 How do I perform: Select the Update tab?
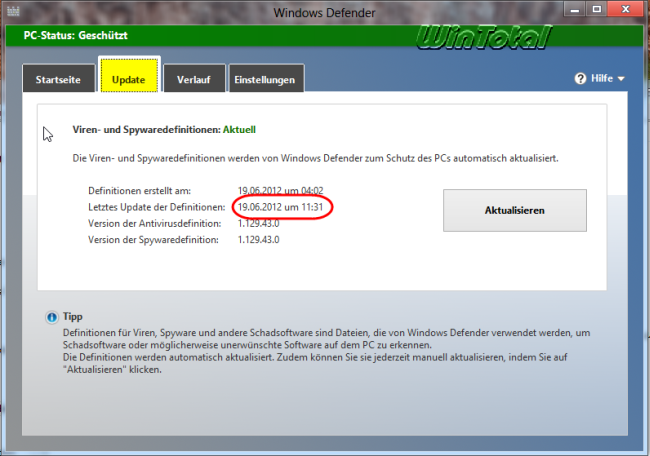click(129, 75)
